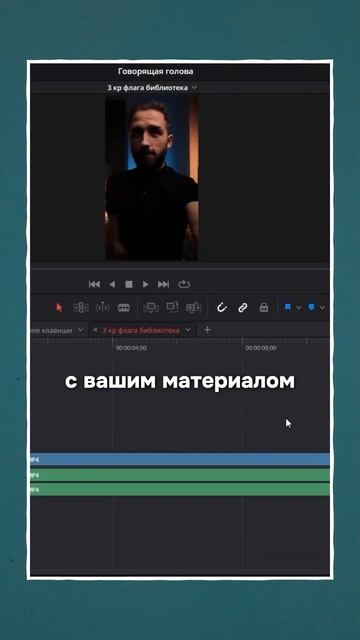The width and height of the screenshot is (360, 640).
Task: Select the lower green audio clip
Action: 180,489
